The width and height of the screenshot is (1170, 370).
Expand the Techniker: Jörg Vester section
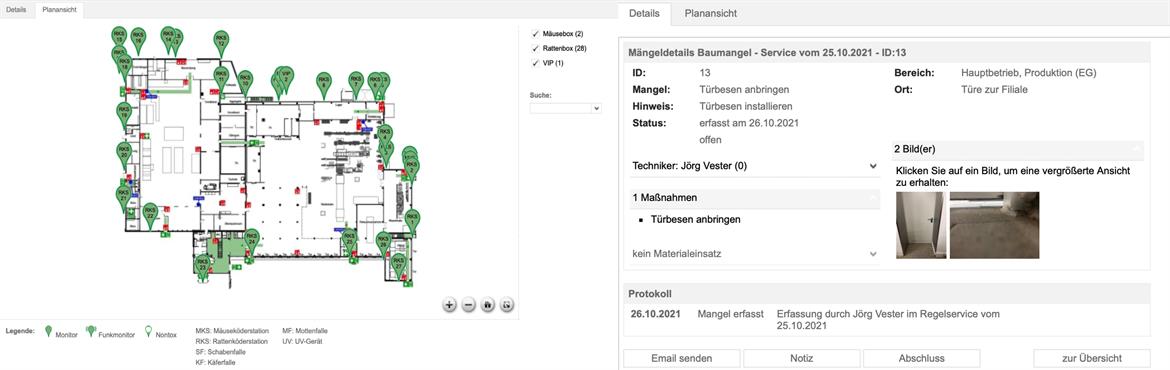(x=754, y=166)
